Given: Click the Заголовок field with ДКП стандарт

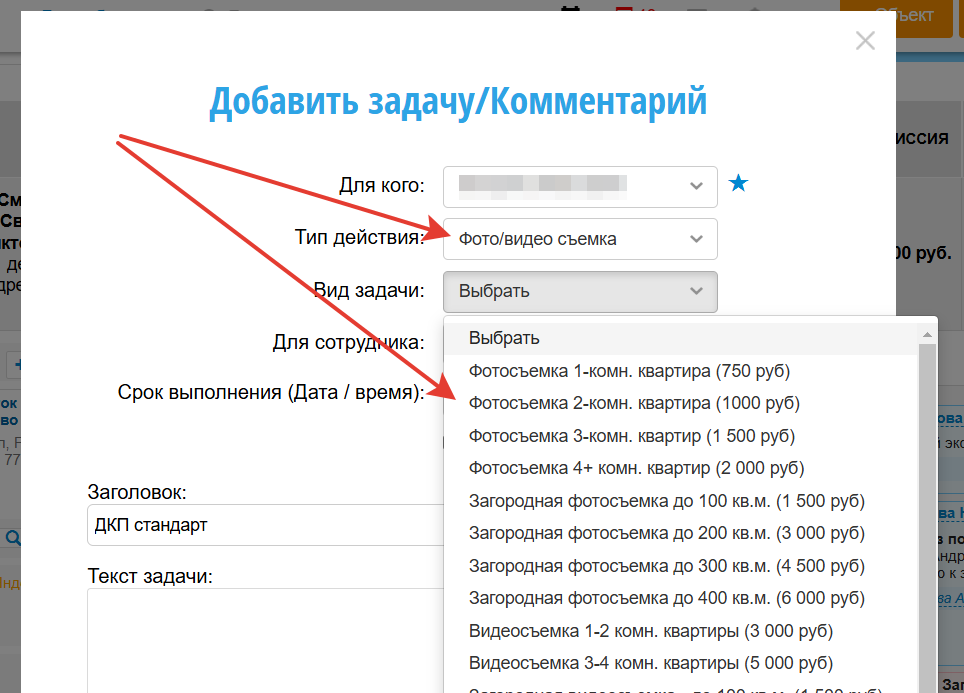Looking at the screenshot, I should 264,525.
